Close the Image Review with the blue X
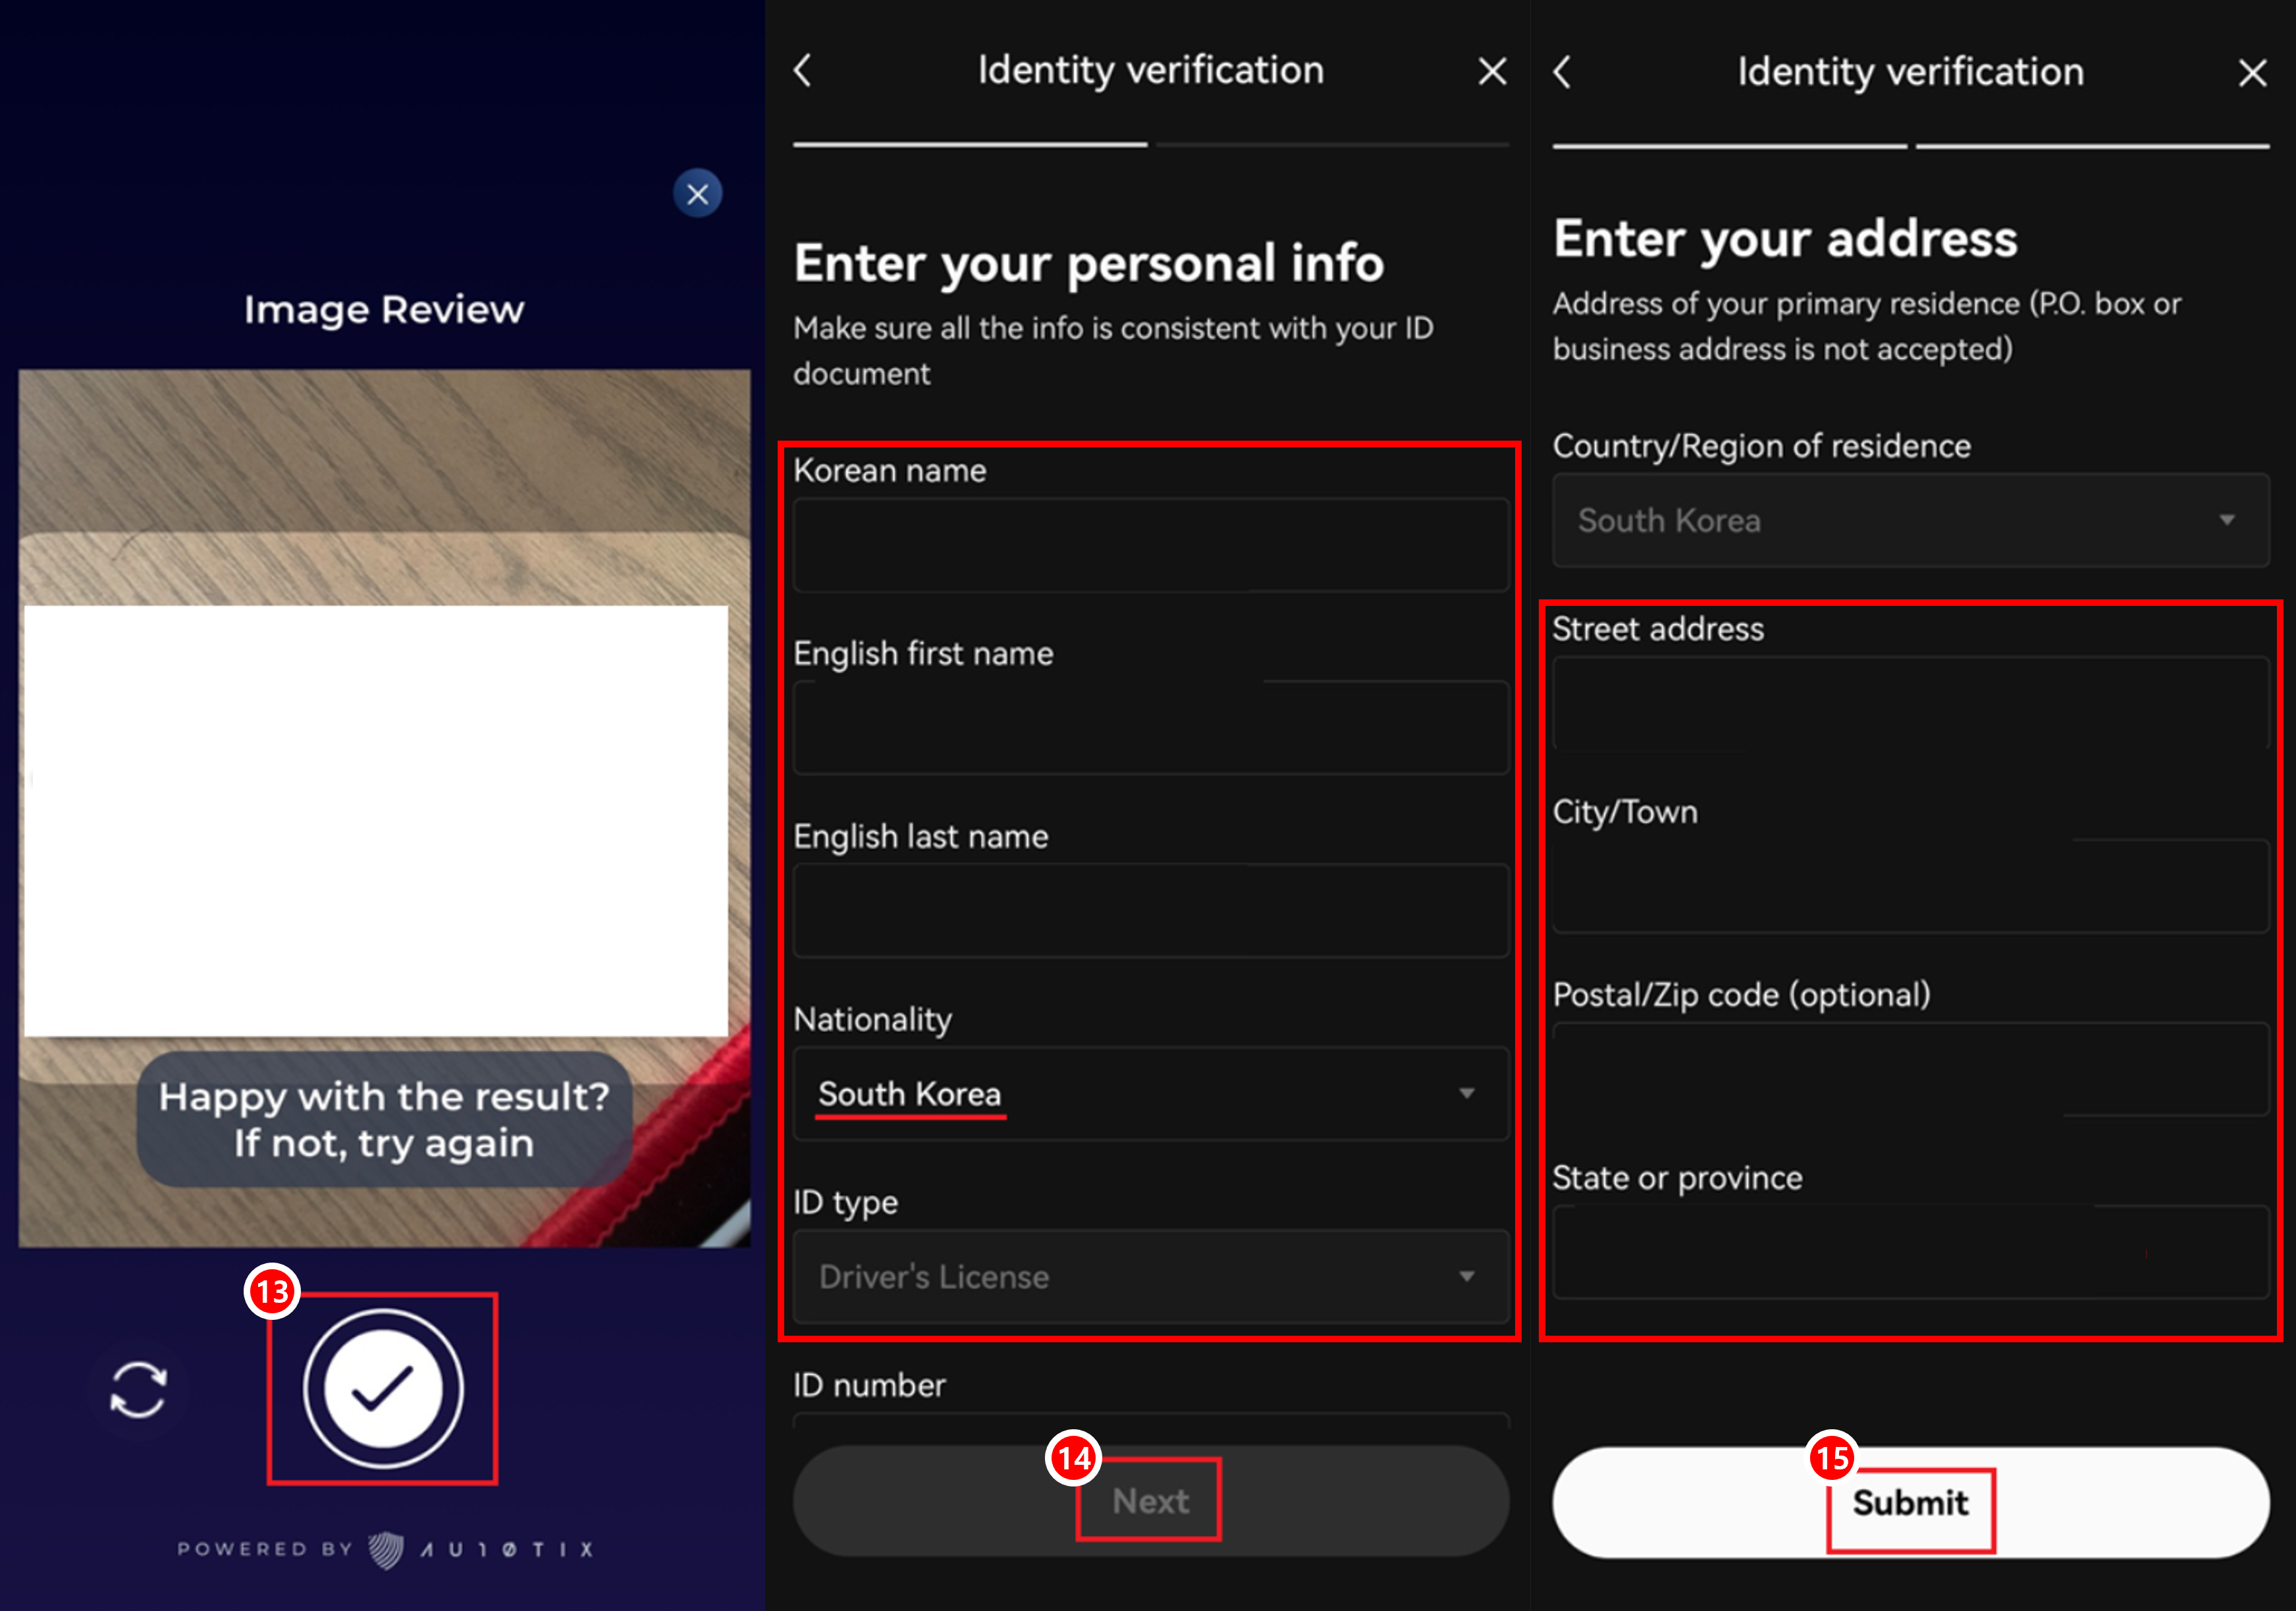 pyautogui.click(x=698, y=194)
